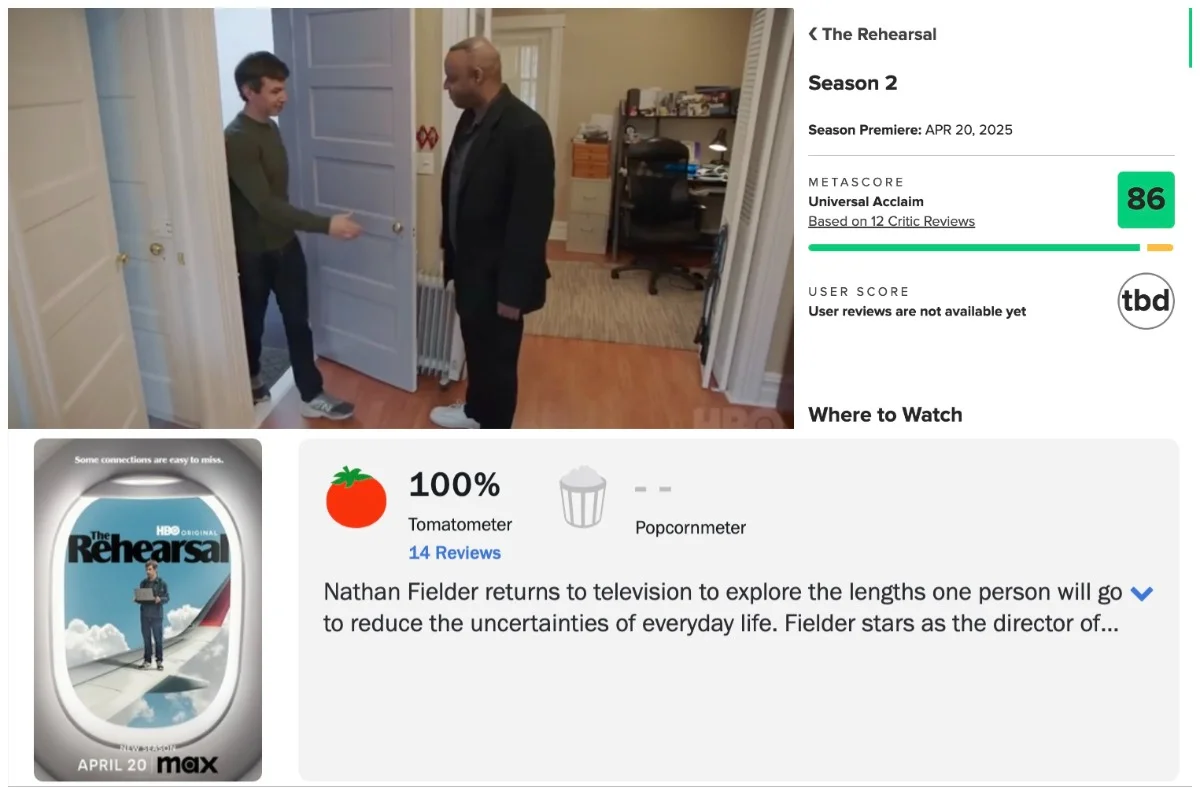Click the red tomato Tomatometer icon
The image size is (1200, 793).
click(x=356, y=497)
